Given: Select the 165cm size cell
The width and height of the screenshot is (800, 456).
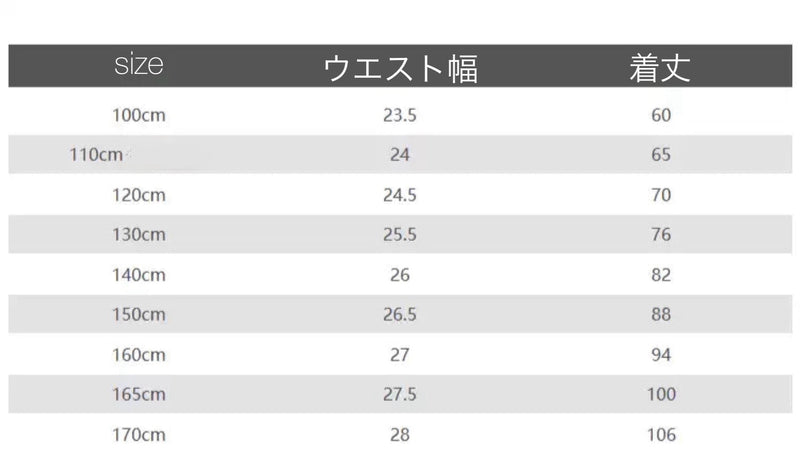Looking at the screenshot, I should [139, 394].
